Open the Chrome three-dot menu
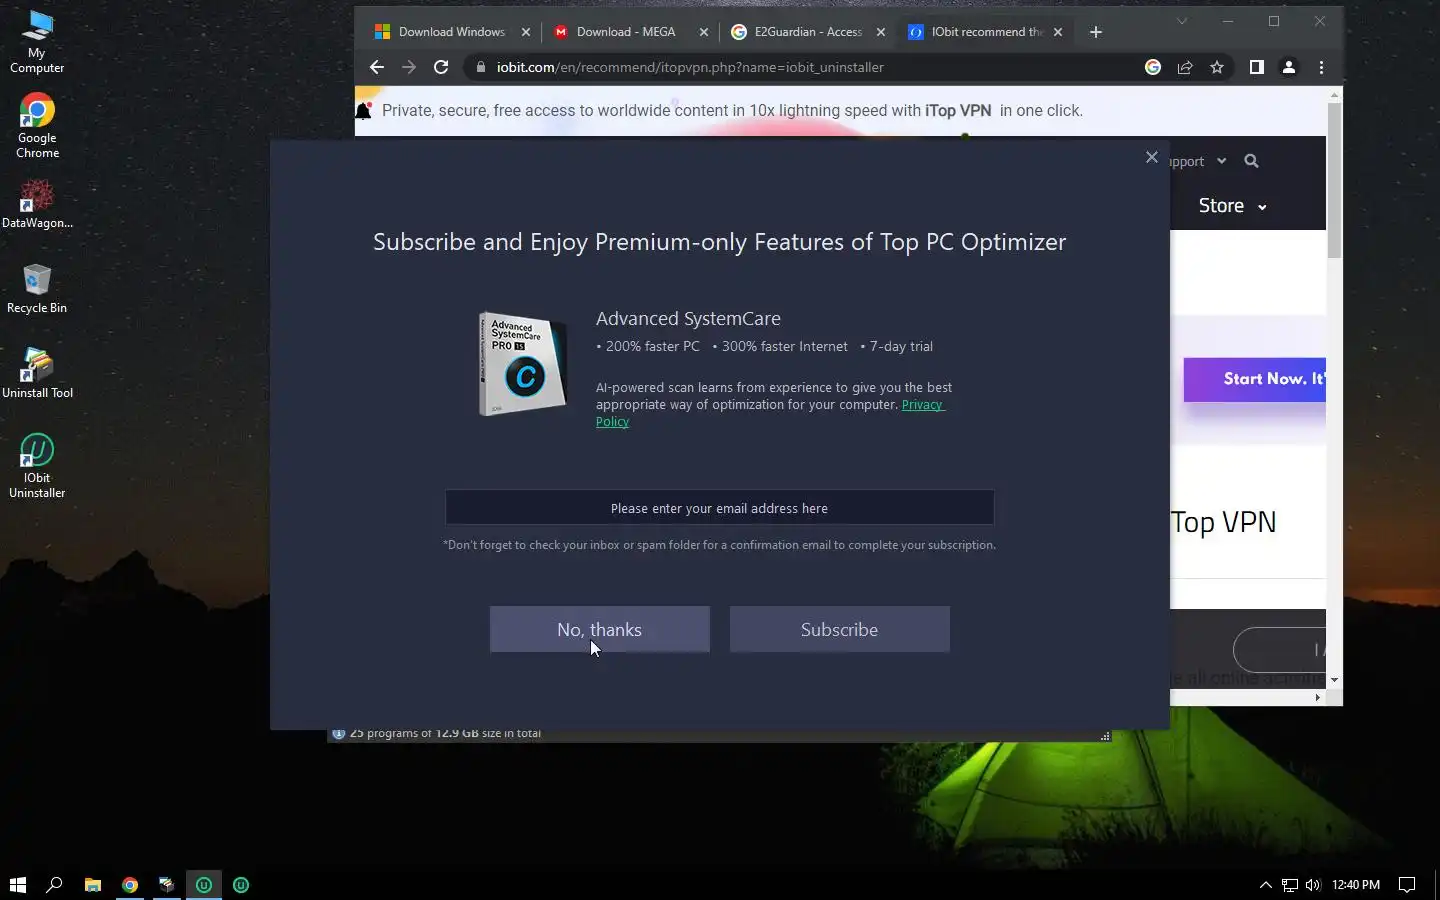The width and height of the screenshot is (1440, 900). [1321, 67]
